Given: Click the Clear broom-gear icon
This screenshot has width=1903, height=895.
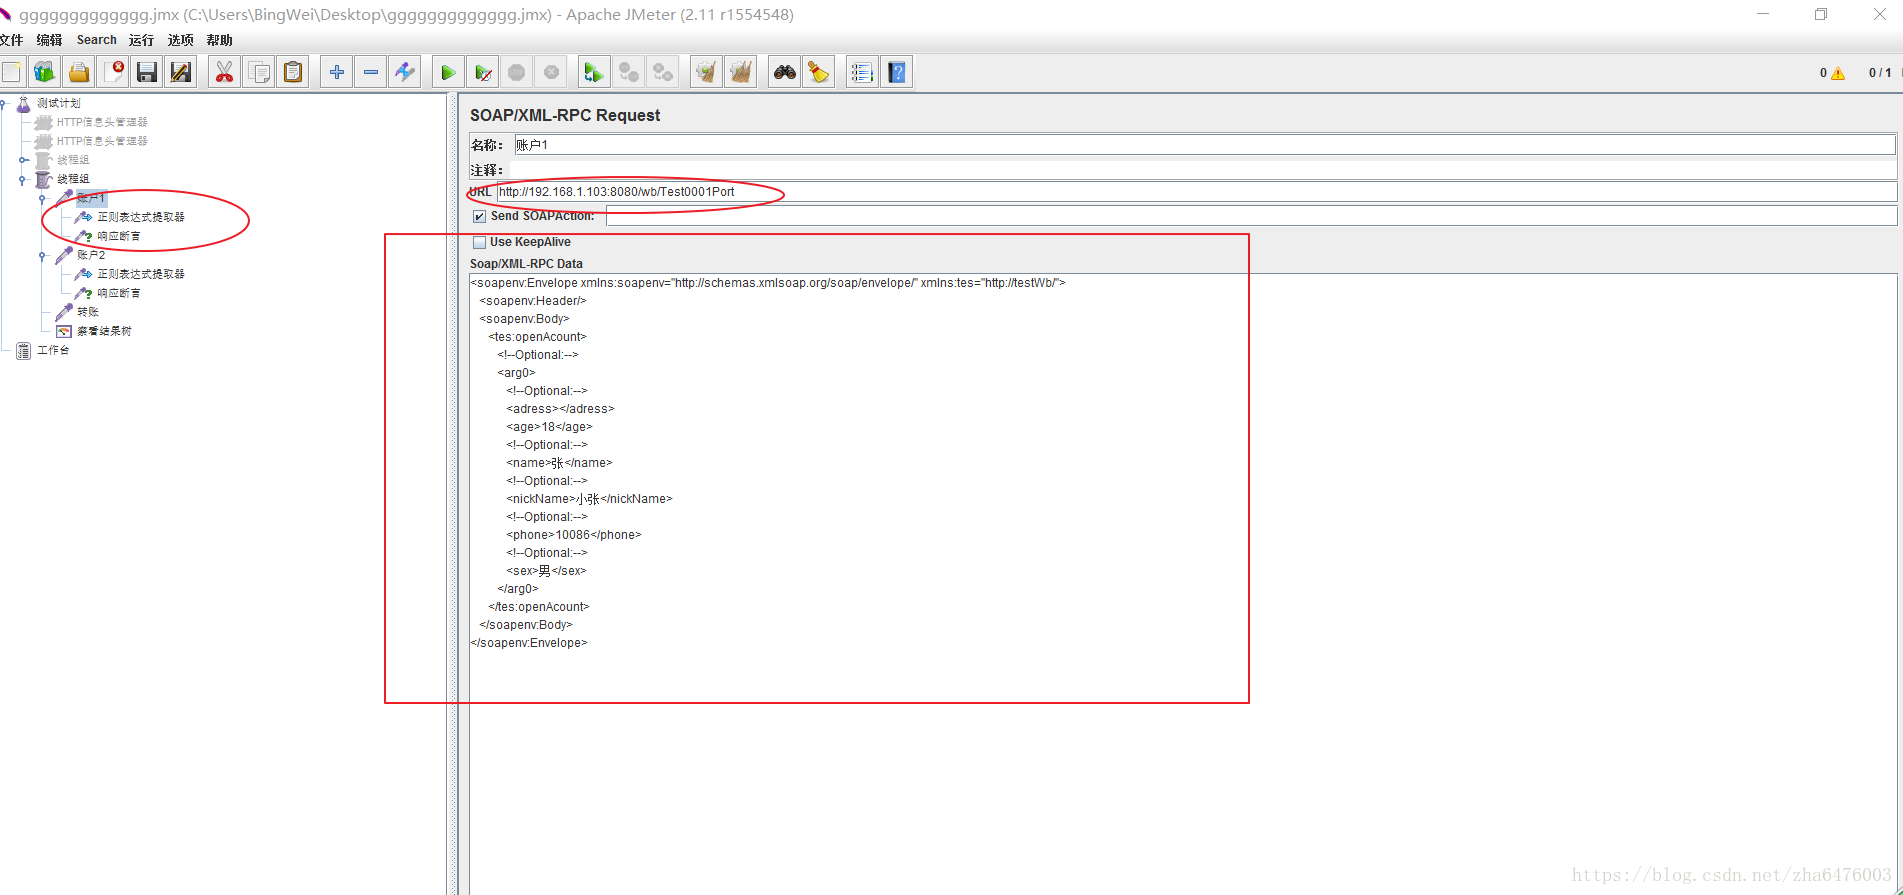Looking at the screenshot, I should coord(707,72).
